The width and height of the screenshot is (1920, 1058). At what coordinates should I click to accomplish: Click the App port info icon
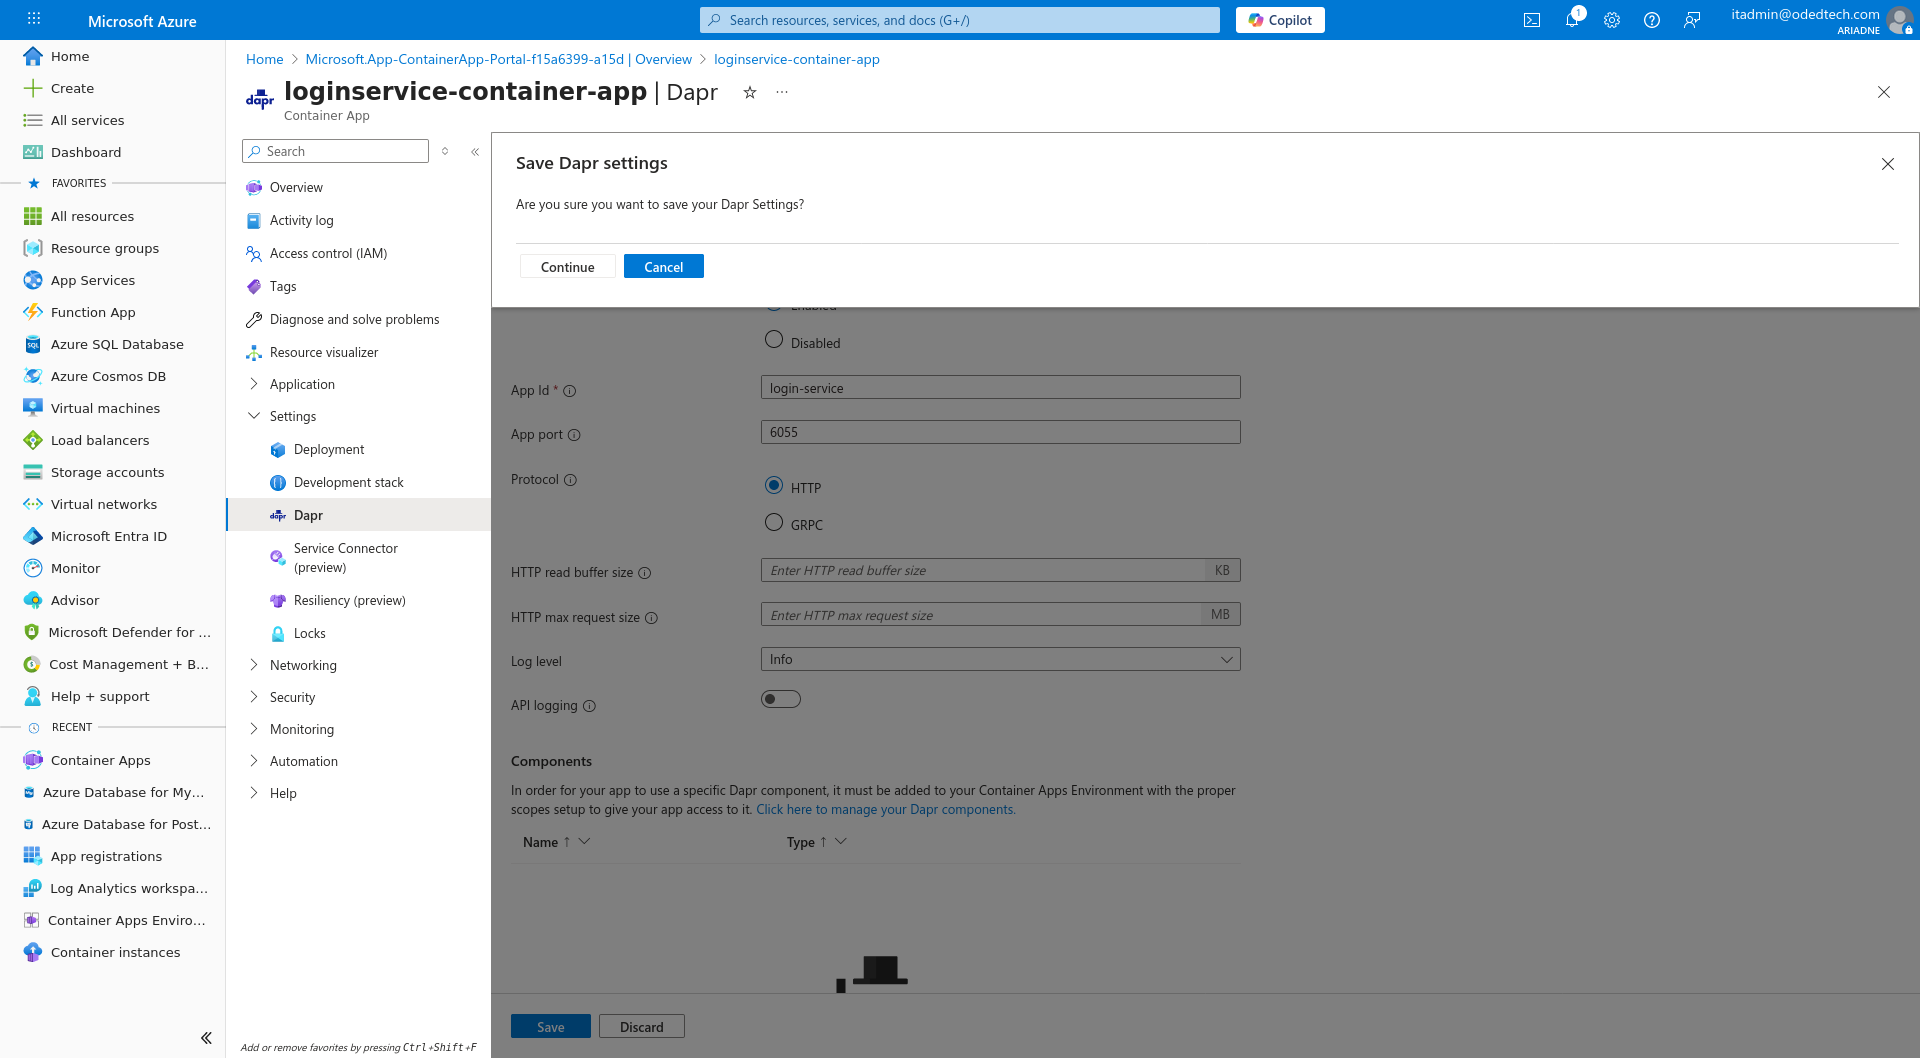point(574,435)
